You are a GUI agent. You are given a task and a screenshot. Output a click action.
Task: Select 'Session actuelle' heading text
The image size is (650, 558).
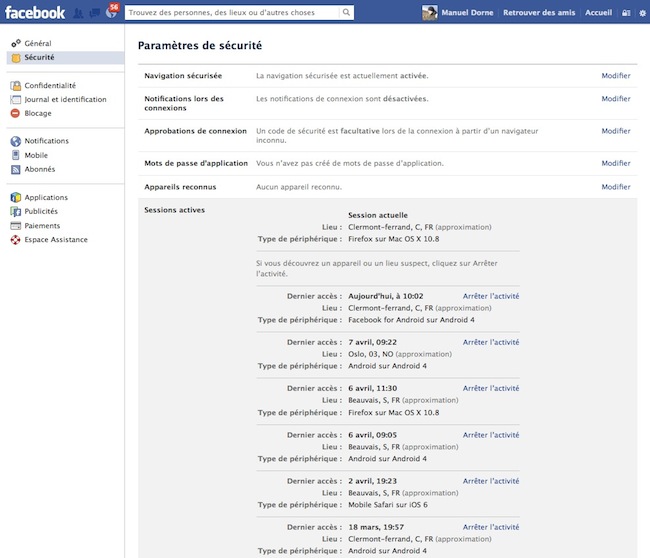(x=378, y=215)
